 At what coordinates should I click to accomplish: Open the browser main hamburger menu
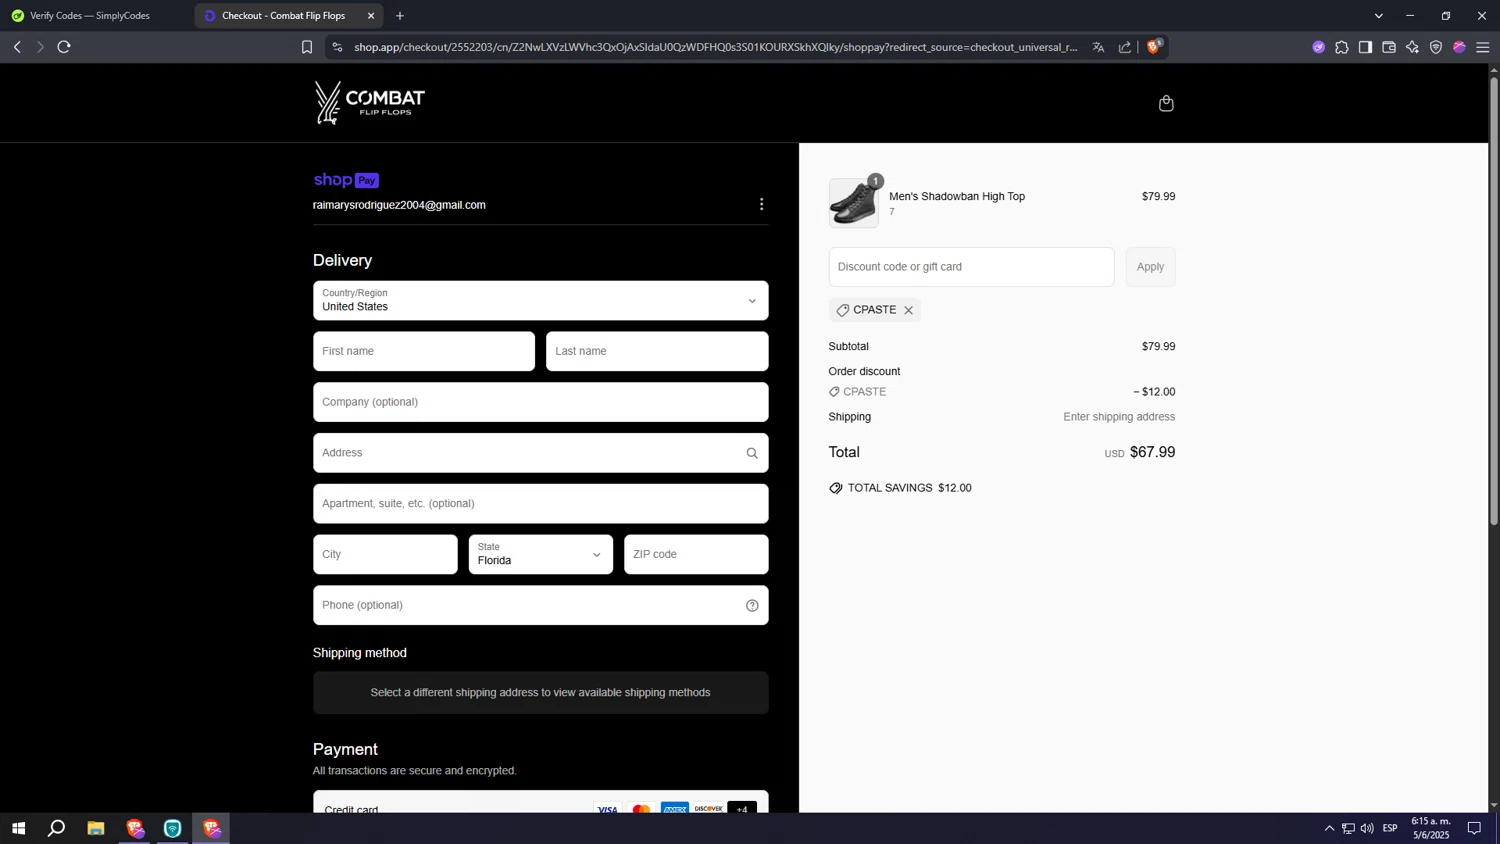pos(1483,47)
